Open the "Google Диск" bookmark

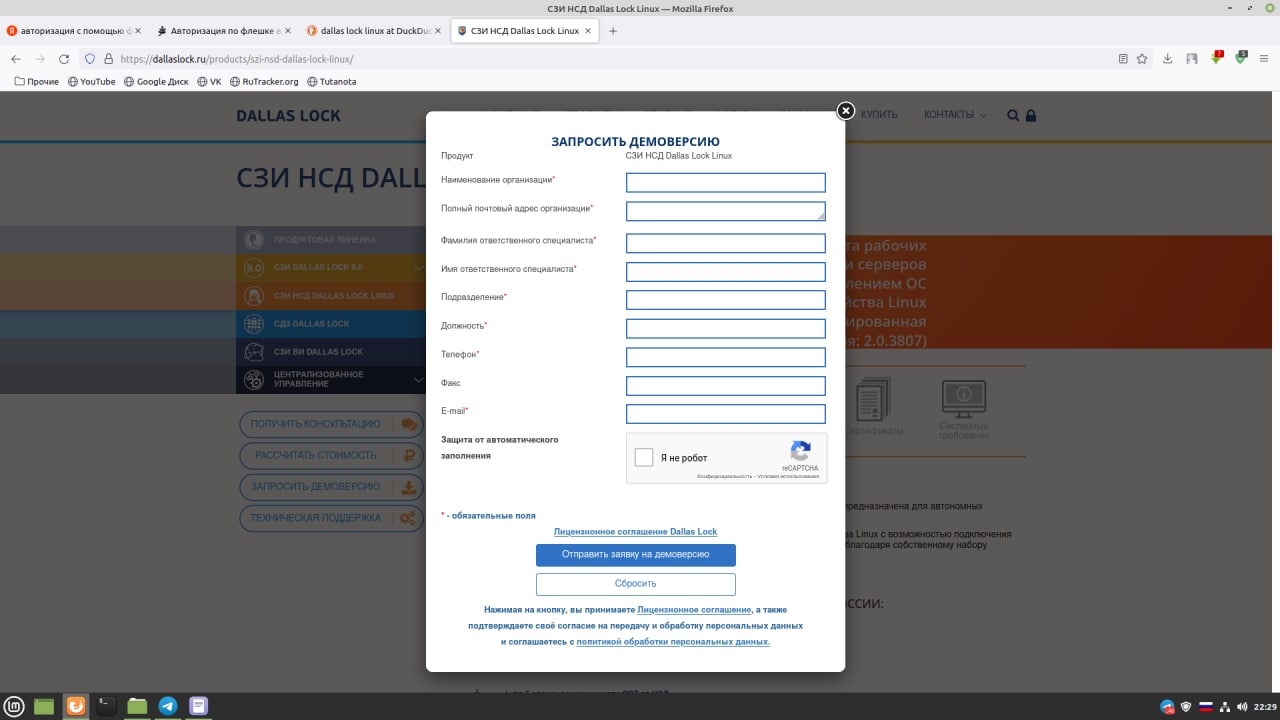(x=155, y=82)
